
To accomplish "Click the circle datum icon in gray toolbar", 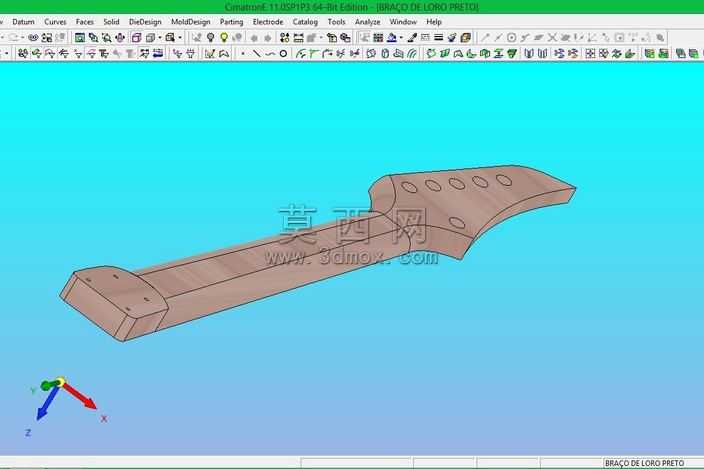I will [511, 38].
